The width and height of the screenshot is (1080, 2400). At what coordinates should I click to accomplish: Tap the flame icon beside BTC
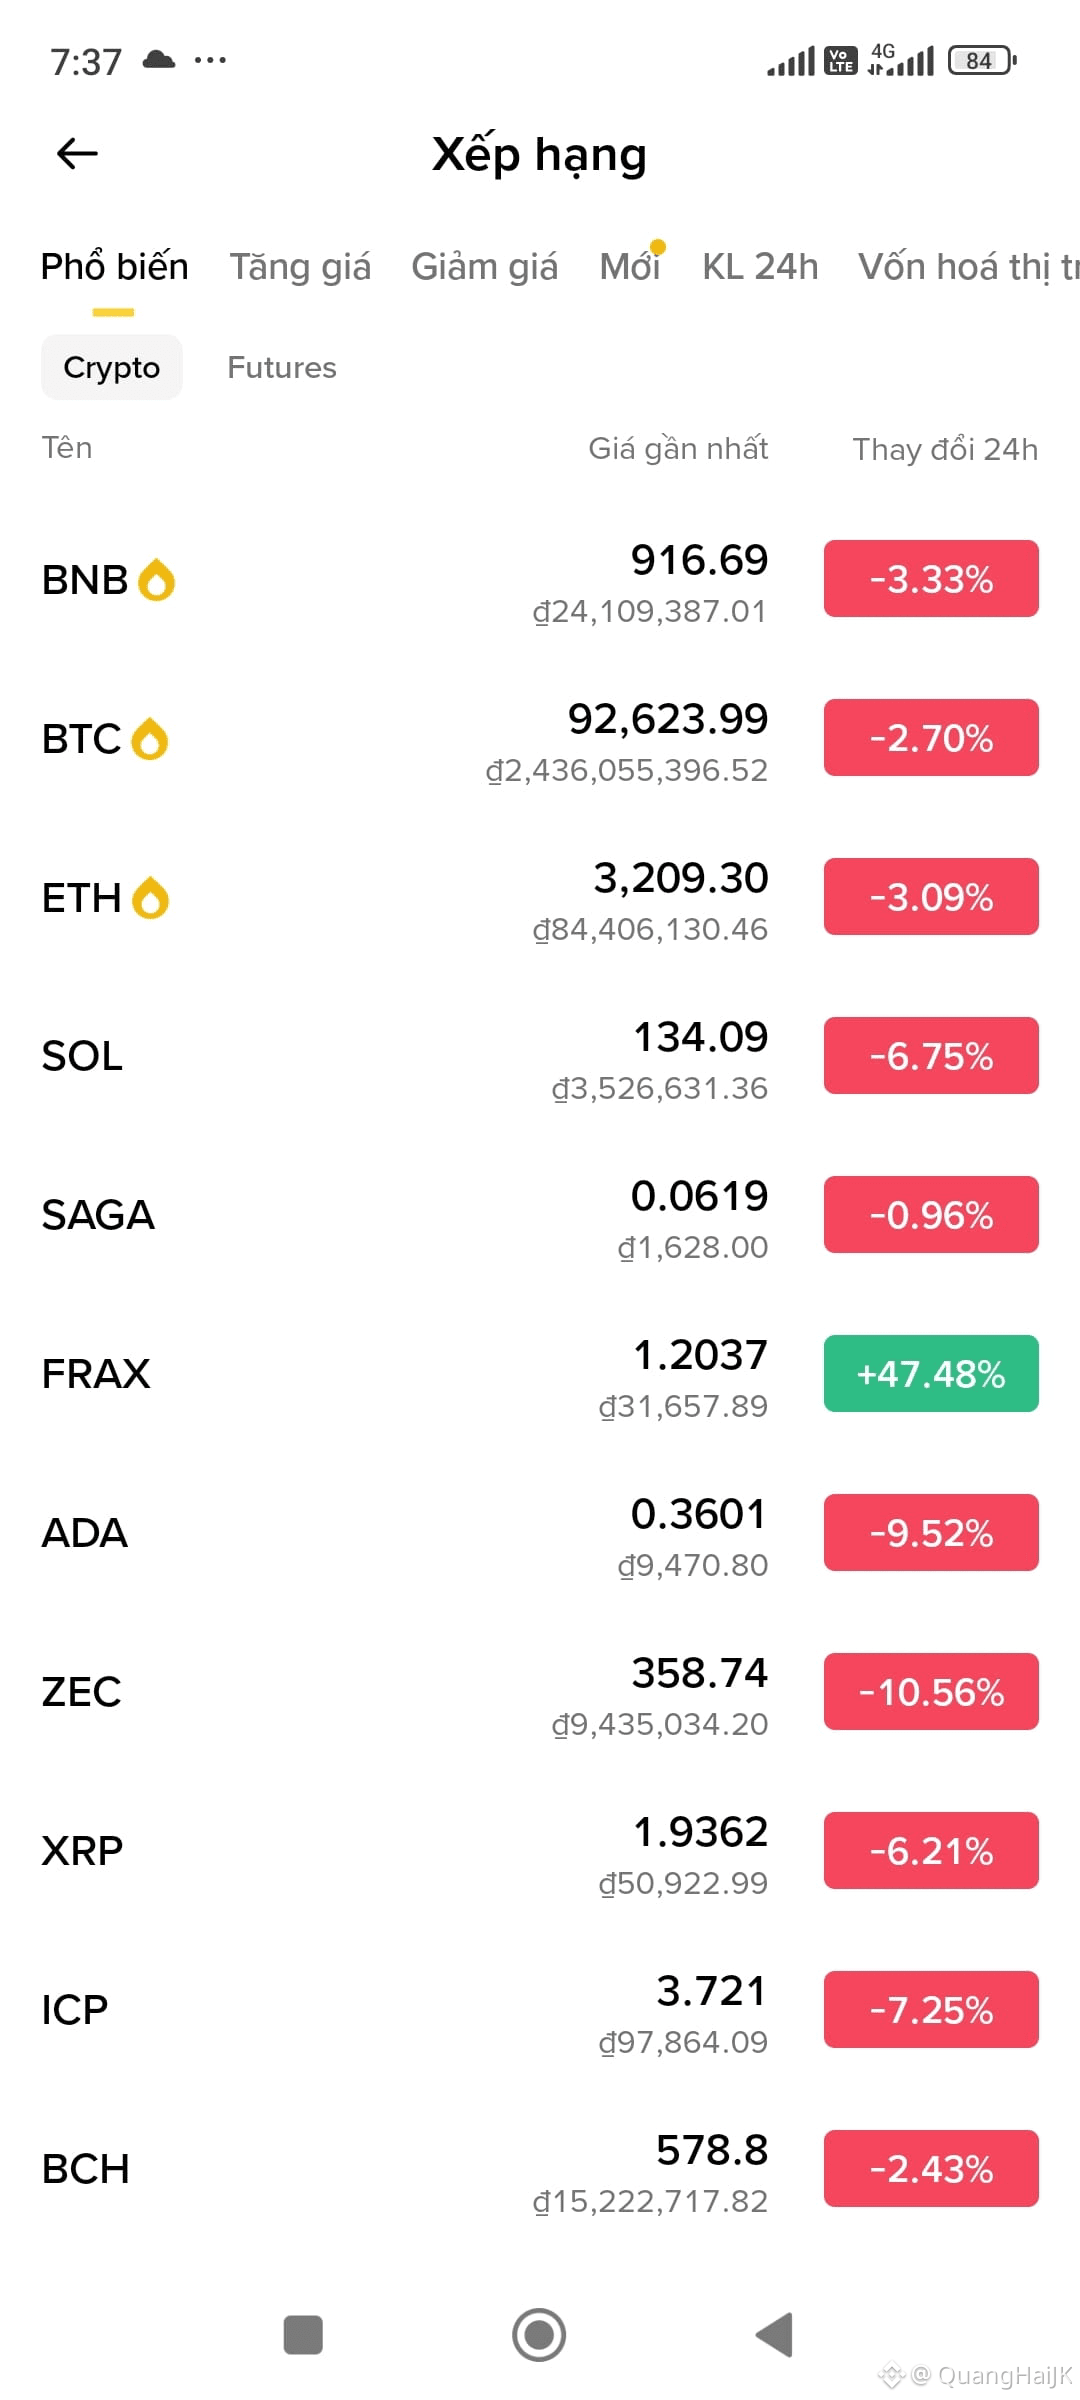coord(150,739)
